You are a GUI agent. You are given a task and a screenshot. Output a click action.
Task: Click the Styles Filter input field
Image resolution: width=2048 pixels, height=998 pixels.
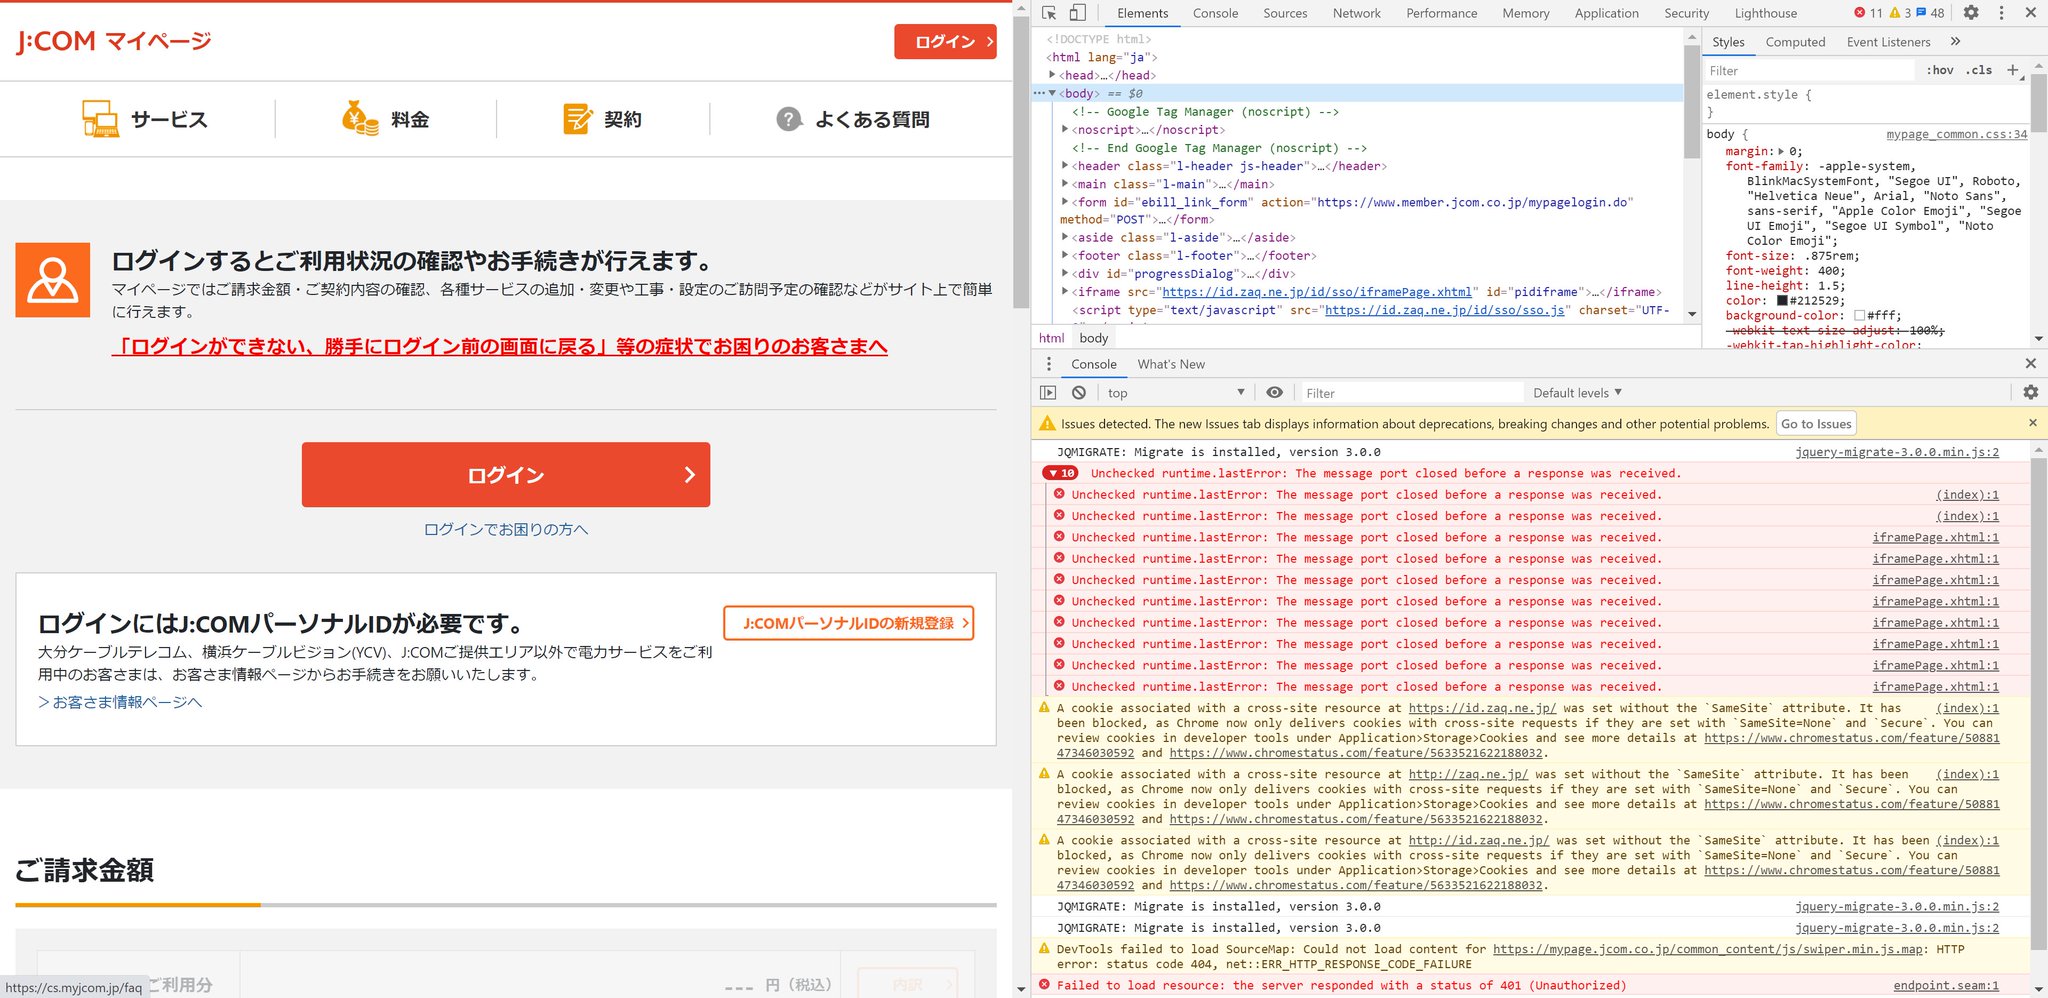(1810, 70)
